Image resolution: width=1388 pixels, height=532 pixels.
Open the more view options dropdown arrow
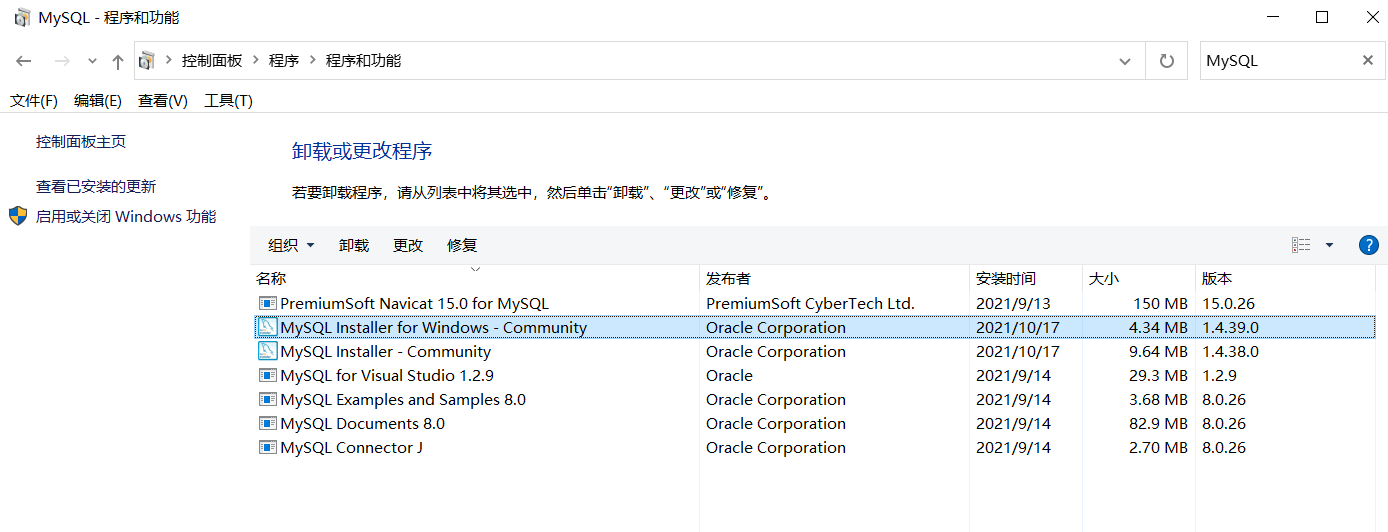pyautogui.click(x=1329, y=245)
